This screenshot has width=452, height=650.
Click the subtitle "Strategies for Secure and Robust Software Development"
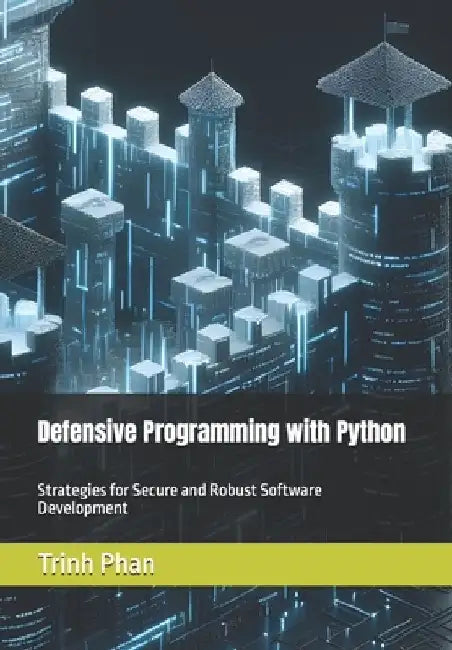pyautogui.click(x=180, y=499)
